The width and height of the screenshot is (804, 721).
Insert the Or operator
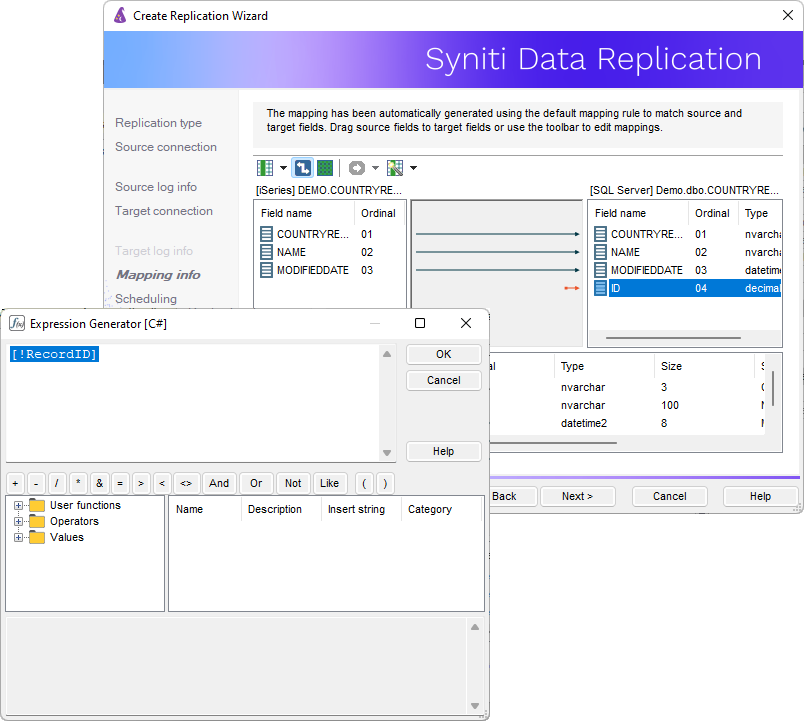256,483
